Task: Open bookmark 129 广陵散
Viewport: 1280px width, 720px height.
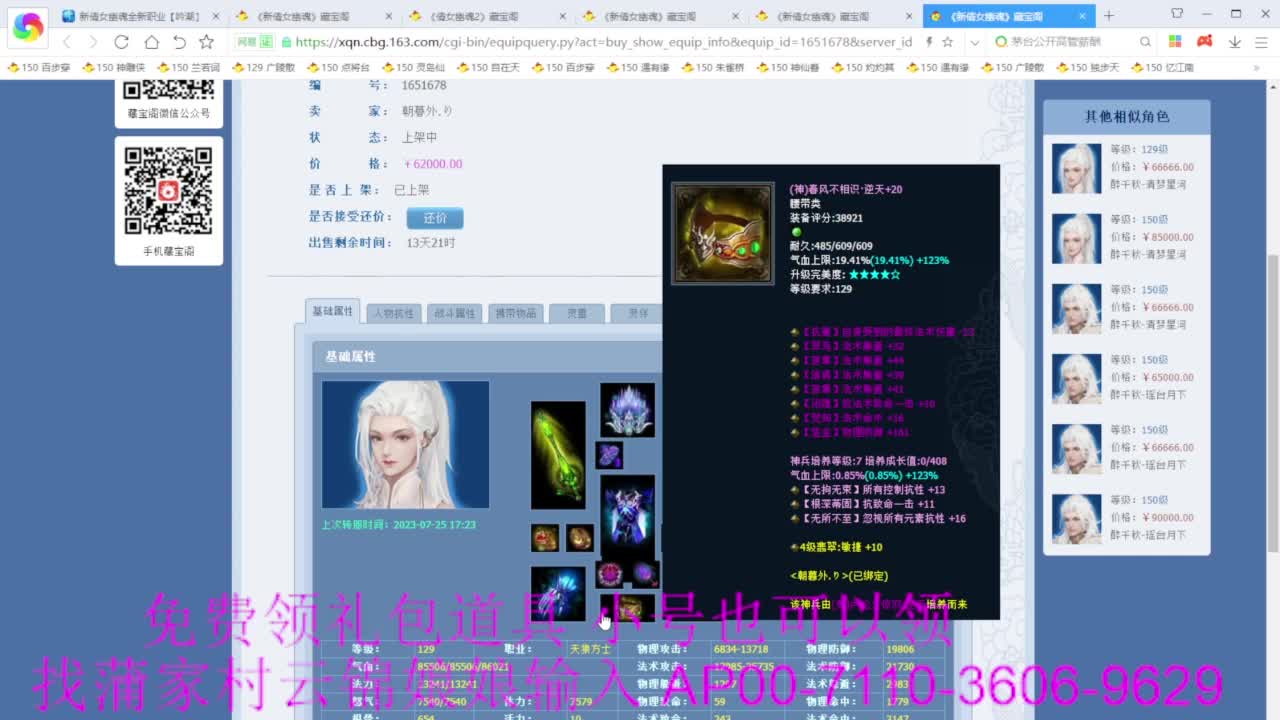Action: tap(264, 67)
